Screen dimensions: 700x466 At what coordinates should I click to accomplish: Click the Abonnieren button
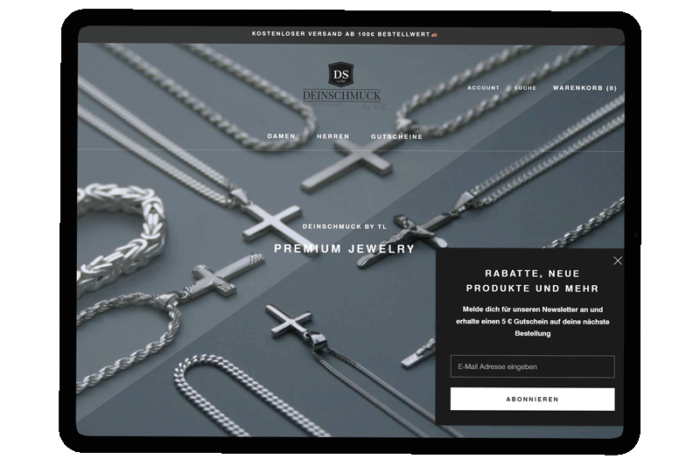click(532, 399)
